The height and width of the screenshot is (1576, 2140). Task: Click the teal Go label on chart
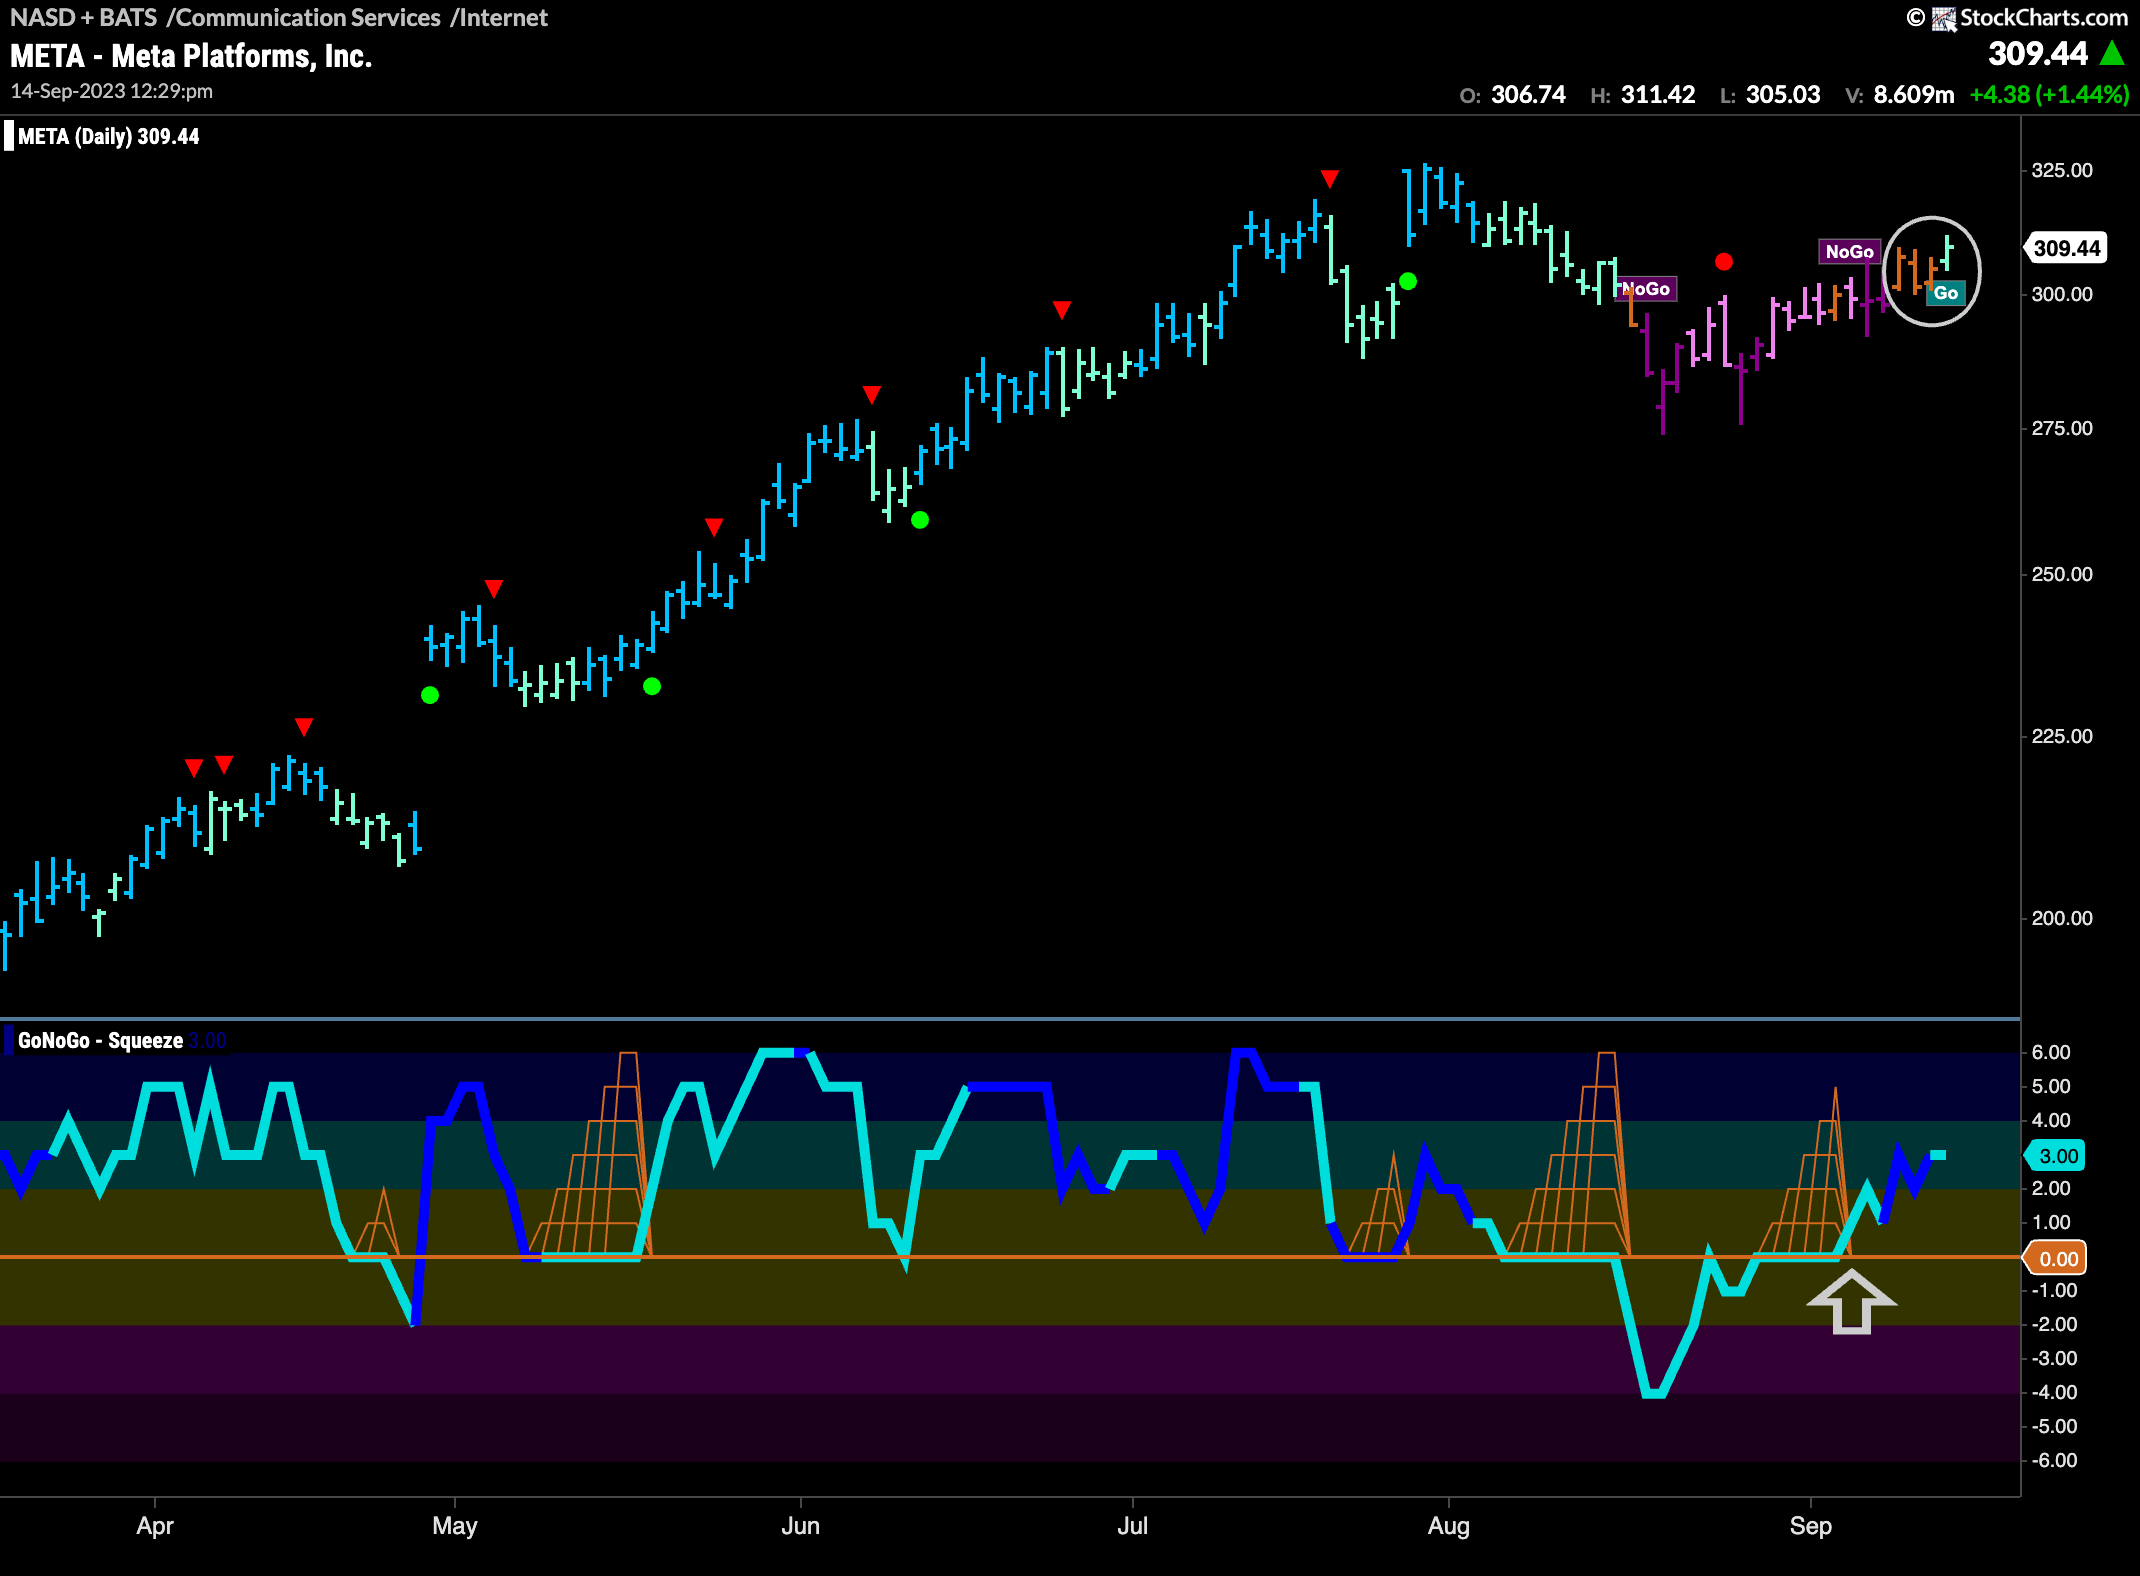point(1945,293)
